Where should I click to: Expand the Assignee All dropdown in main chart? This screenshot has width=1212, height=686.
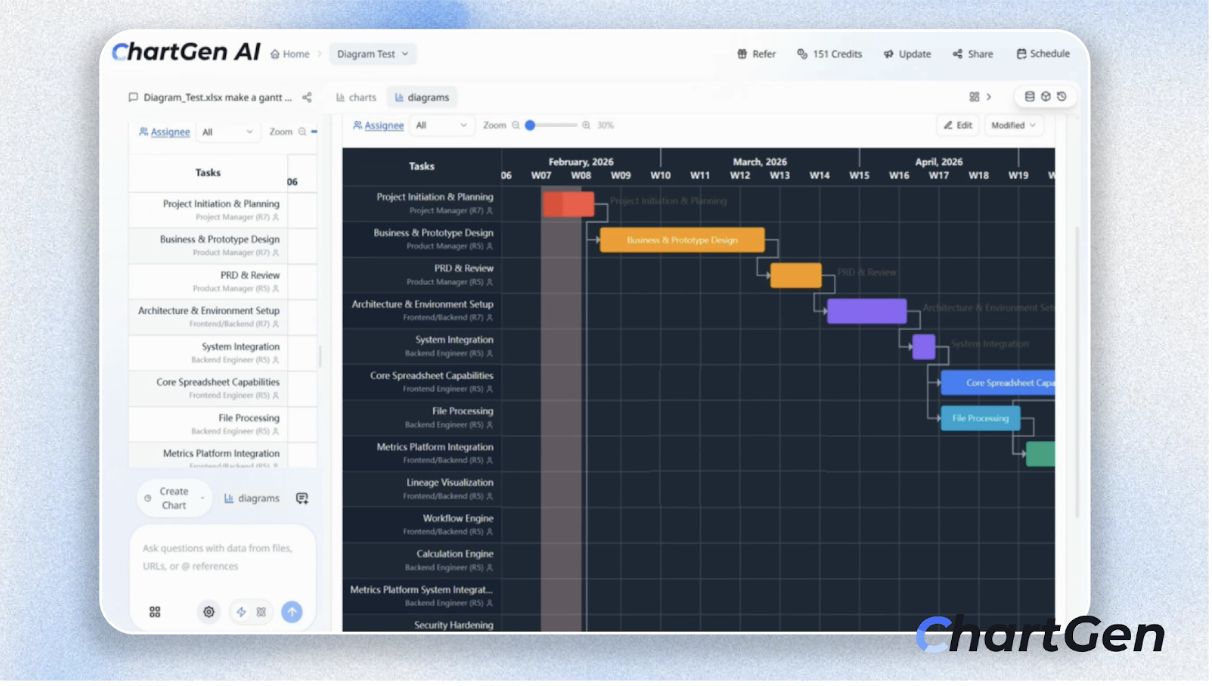tap(441, 126)
